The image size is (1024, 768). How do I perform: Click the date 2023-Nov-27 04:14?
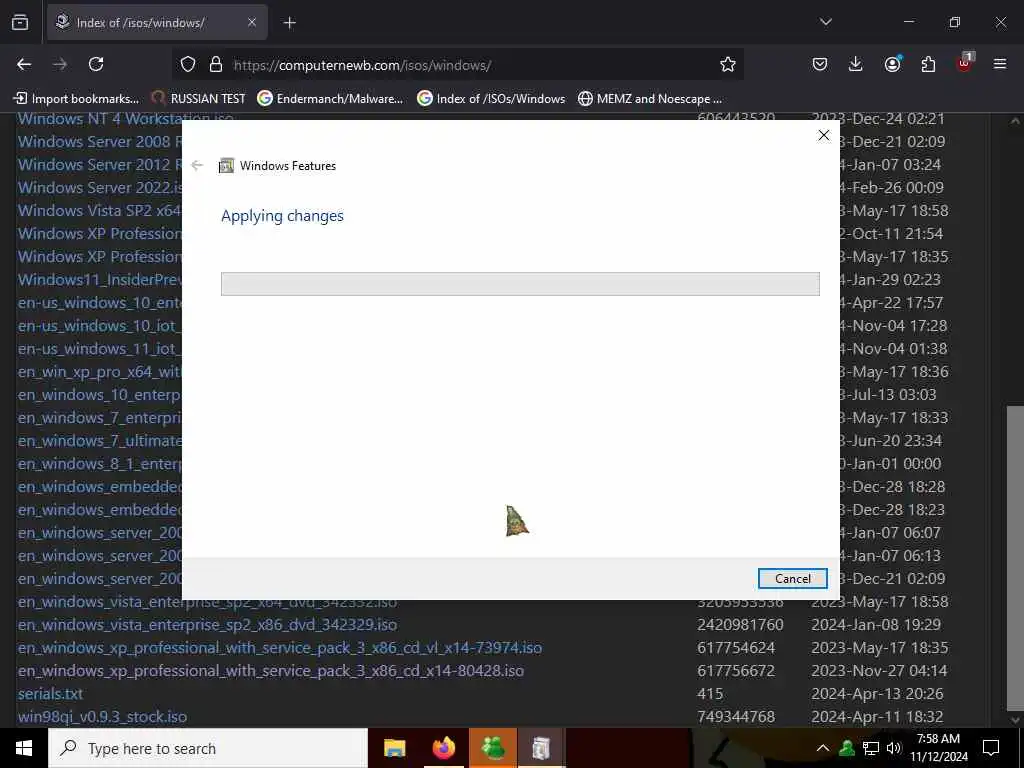pyautogui.click(x=878, y=671)
